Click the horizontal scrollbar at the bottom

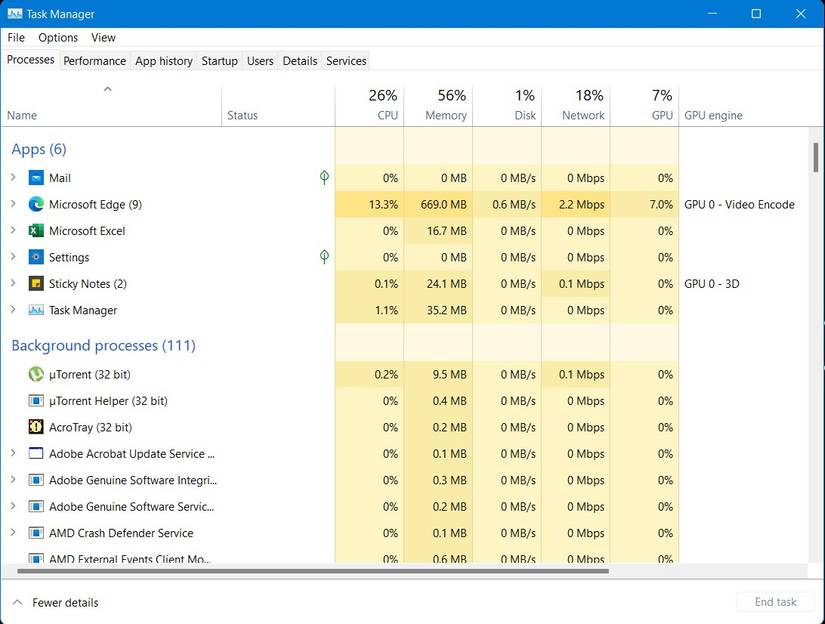(312, 571)
